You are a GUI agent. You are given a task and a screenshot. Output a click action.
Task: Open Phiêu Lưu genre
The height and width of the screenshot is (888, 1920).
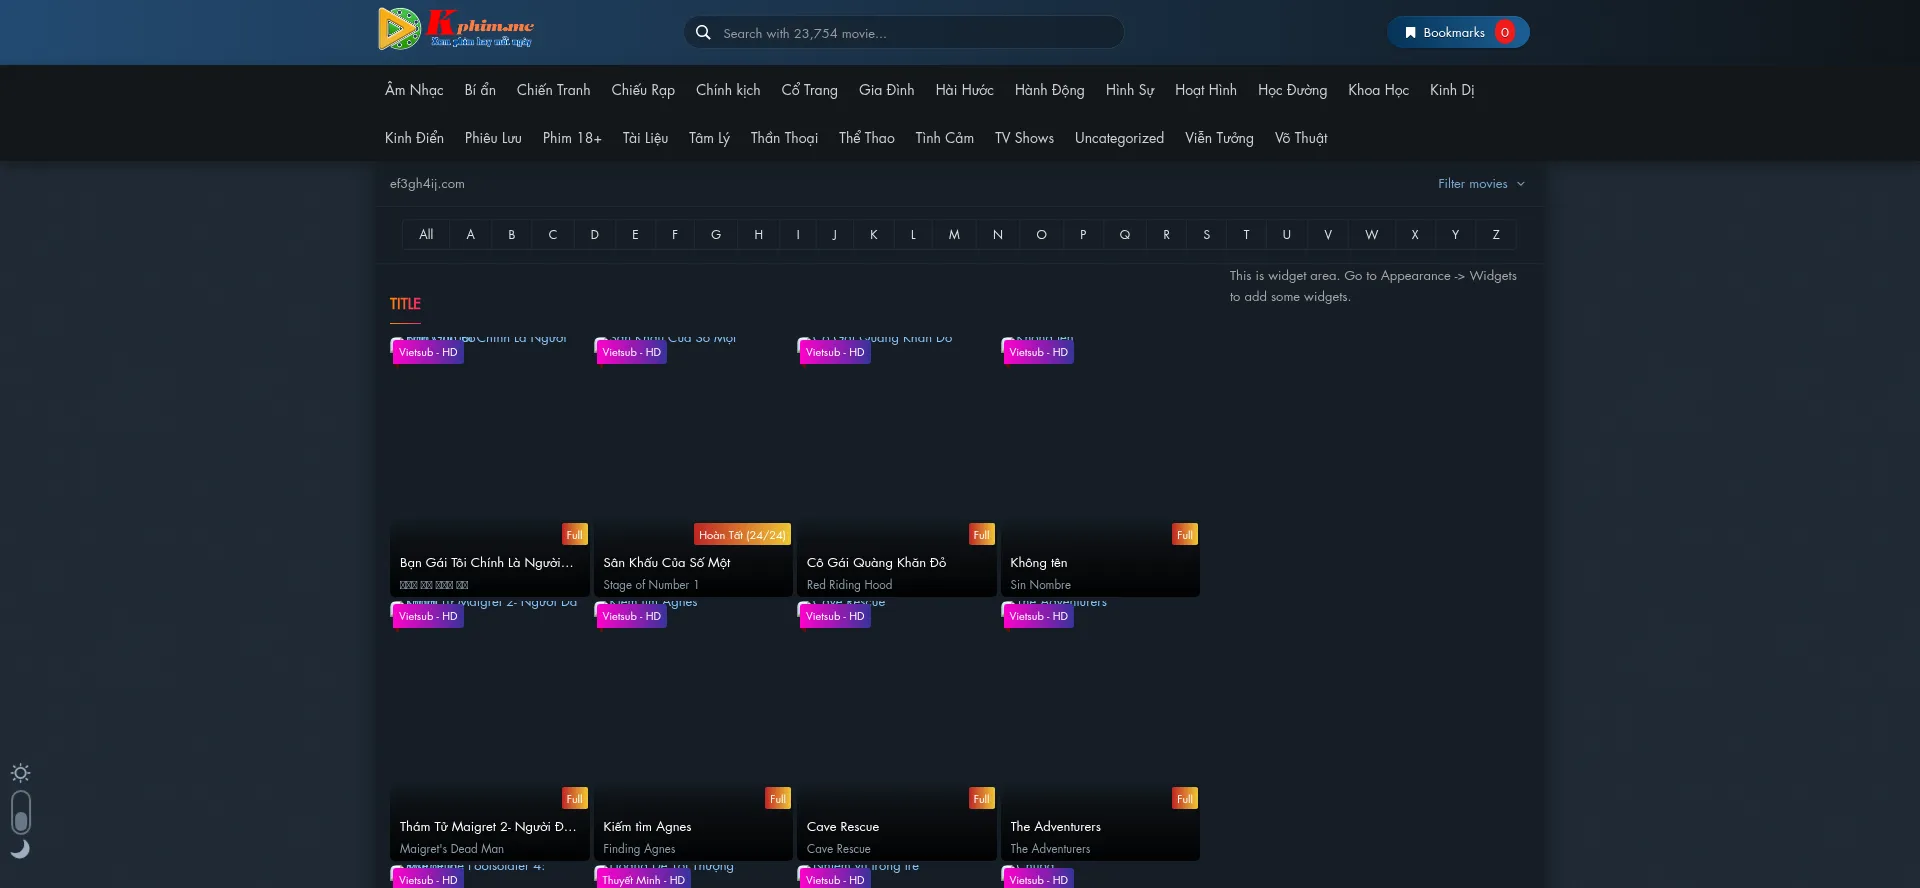point(493,138)
